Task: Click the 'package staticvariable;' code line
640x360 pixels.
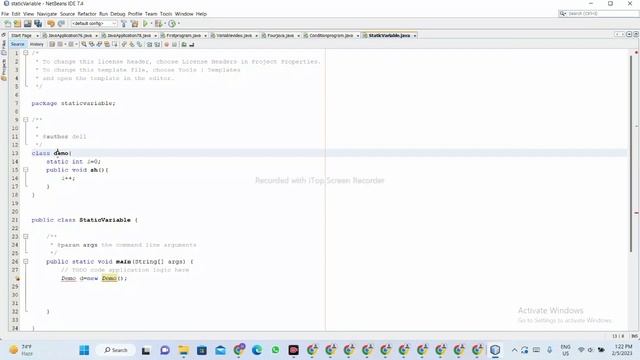Action: (x=73, y=103)
